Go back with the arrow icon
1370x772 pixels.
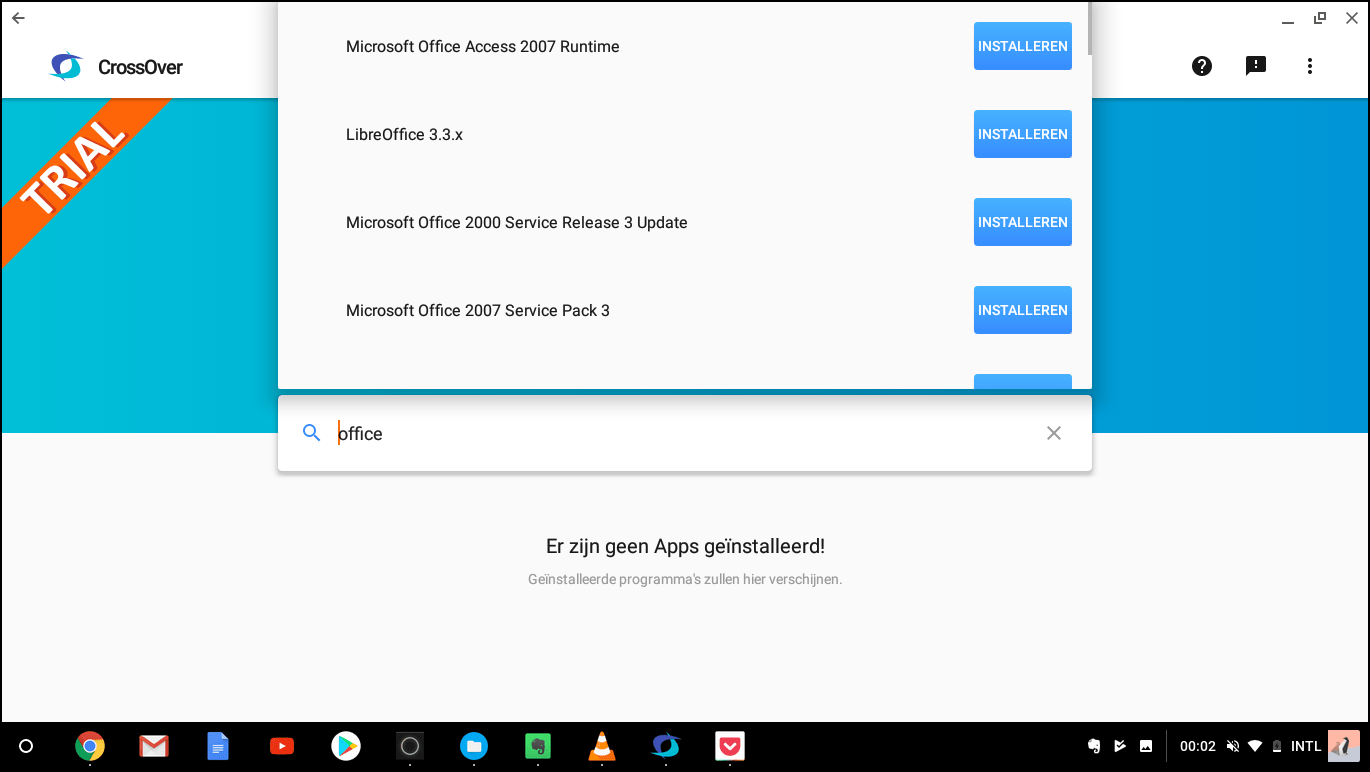[x=18, y=18]
